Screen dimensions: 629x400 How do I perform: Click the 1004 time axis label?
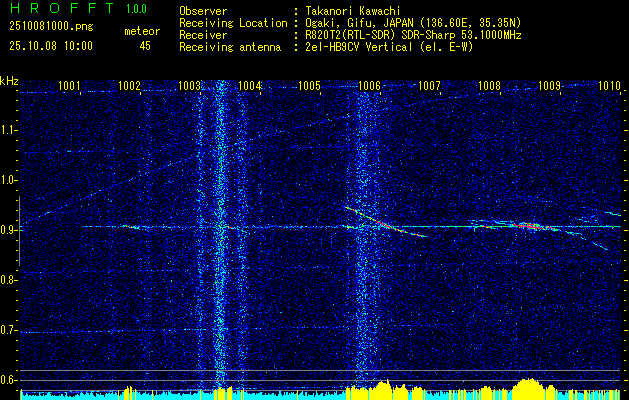(x=250, y=85)
